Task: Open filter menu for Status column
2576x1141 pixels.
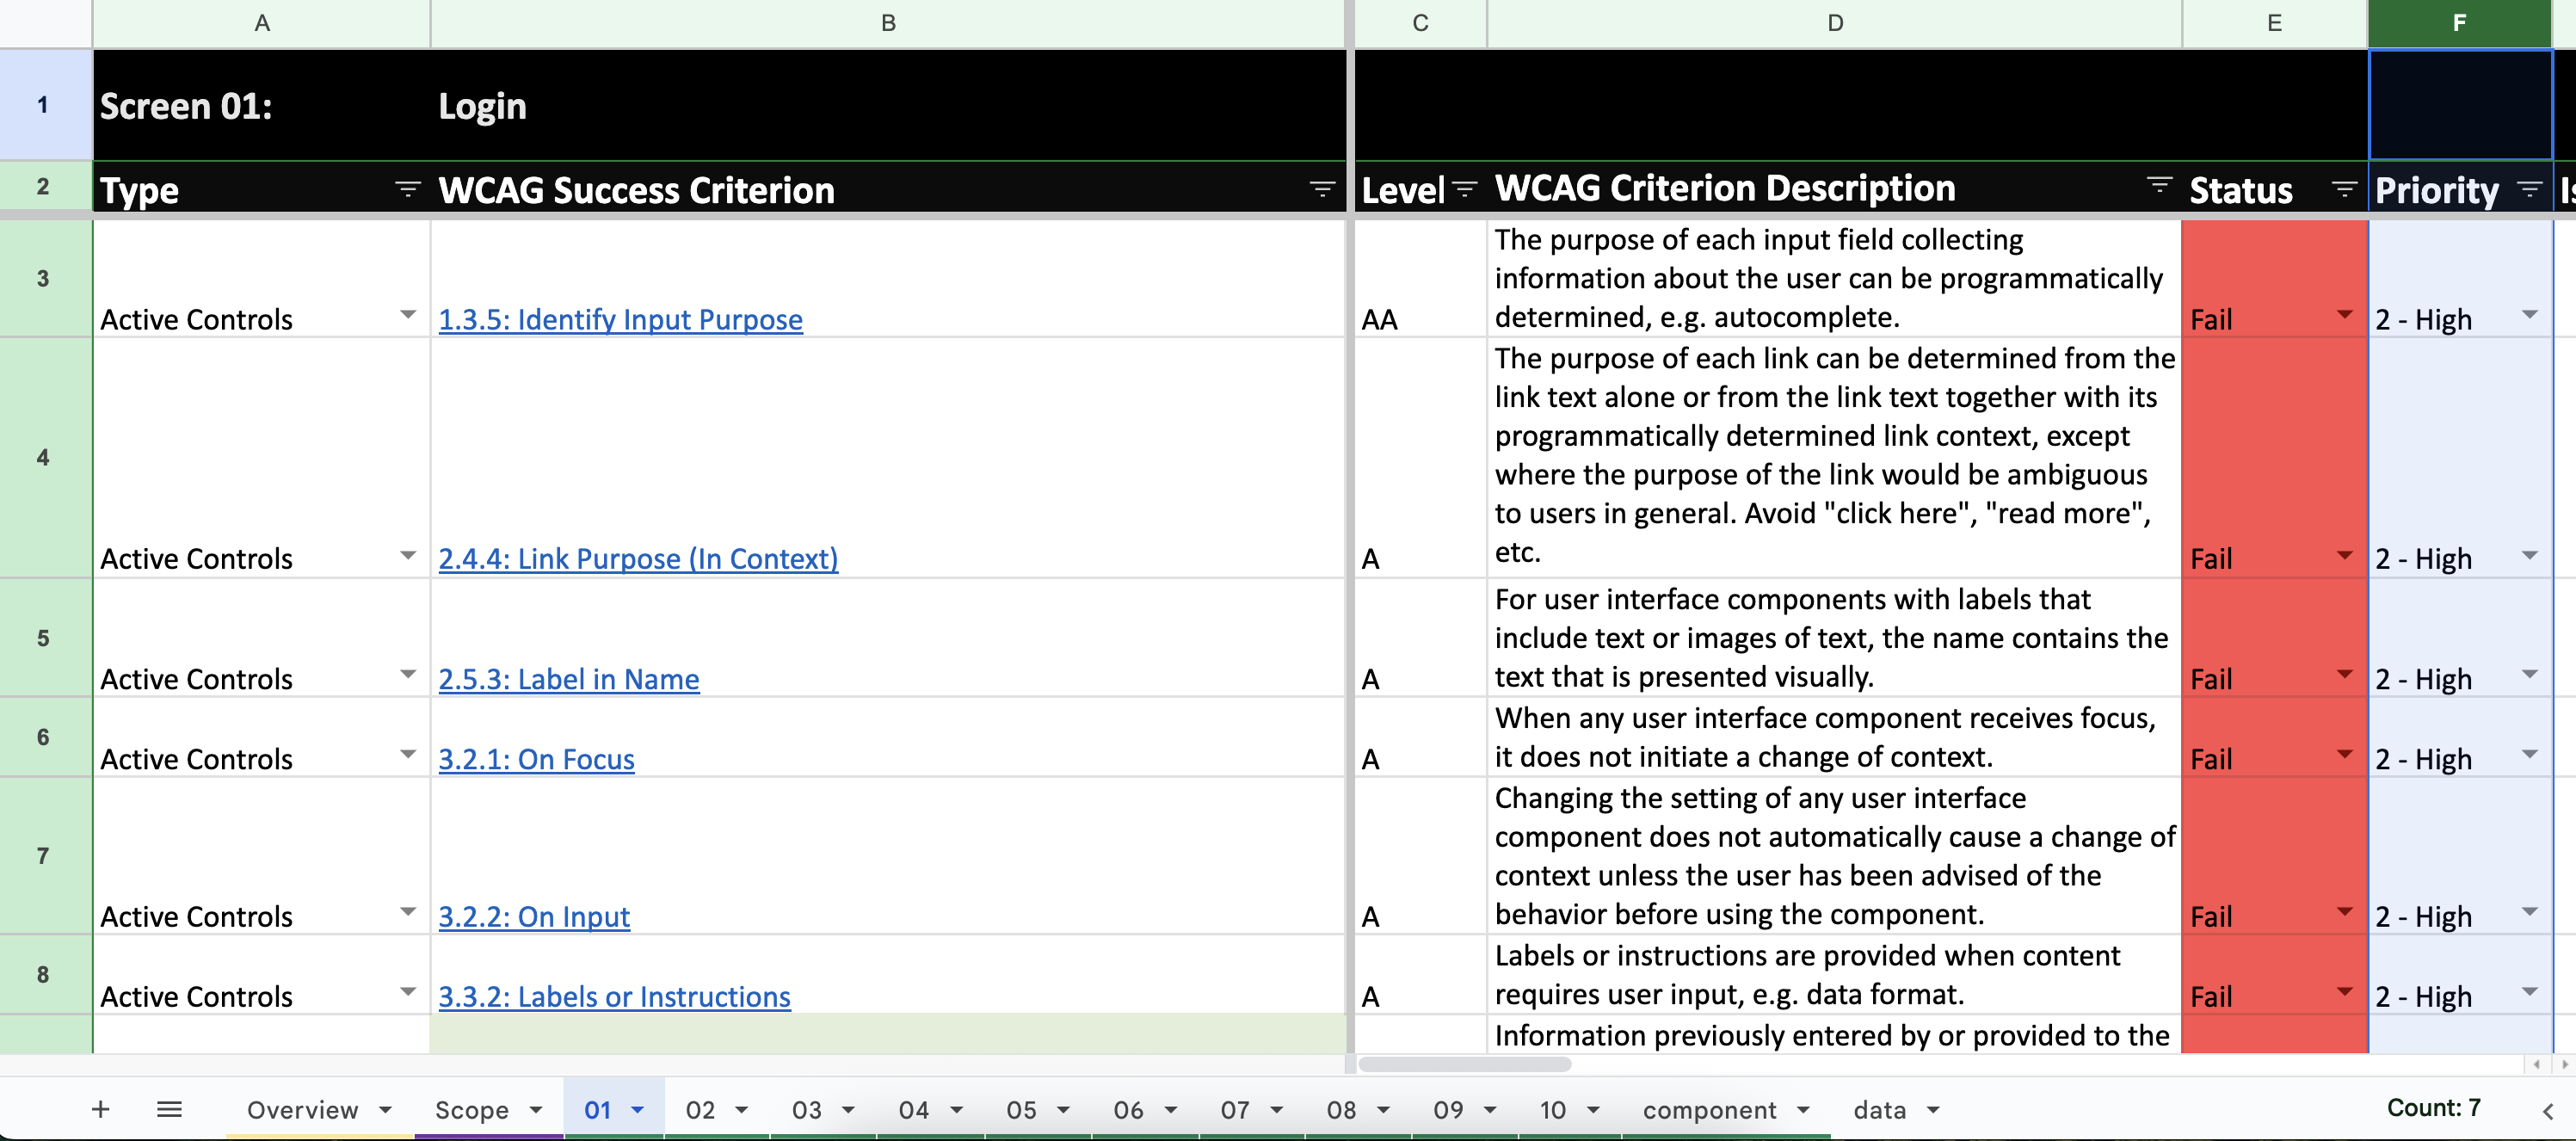Action: point(2344,189)
